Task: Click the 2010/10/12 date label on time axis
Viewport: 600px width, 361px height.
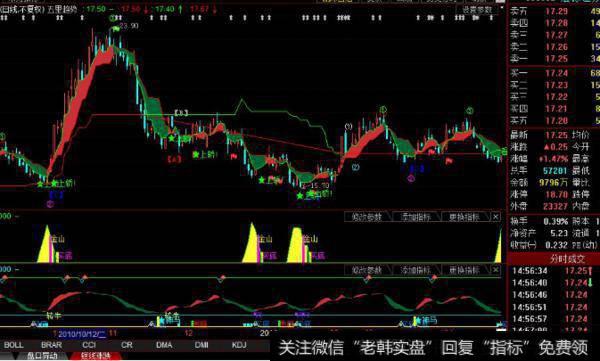Action: [x=82, y=334]
